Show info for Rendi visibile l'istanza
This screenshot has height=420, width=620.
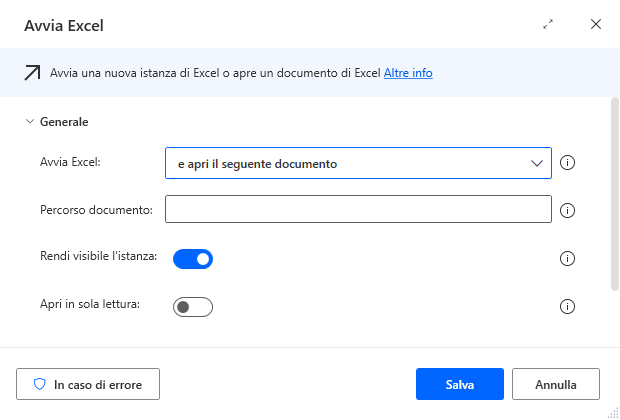pyautogui.click(x=567, y=259)
